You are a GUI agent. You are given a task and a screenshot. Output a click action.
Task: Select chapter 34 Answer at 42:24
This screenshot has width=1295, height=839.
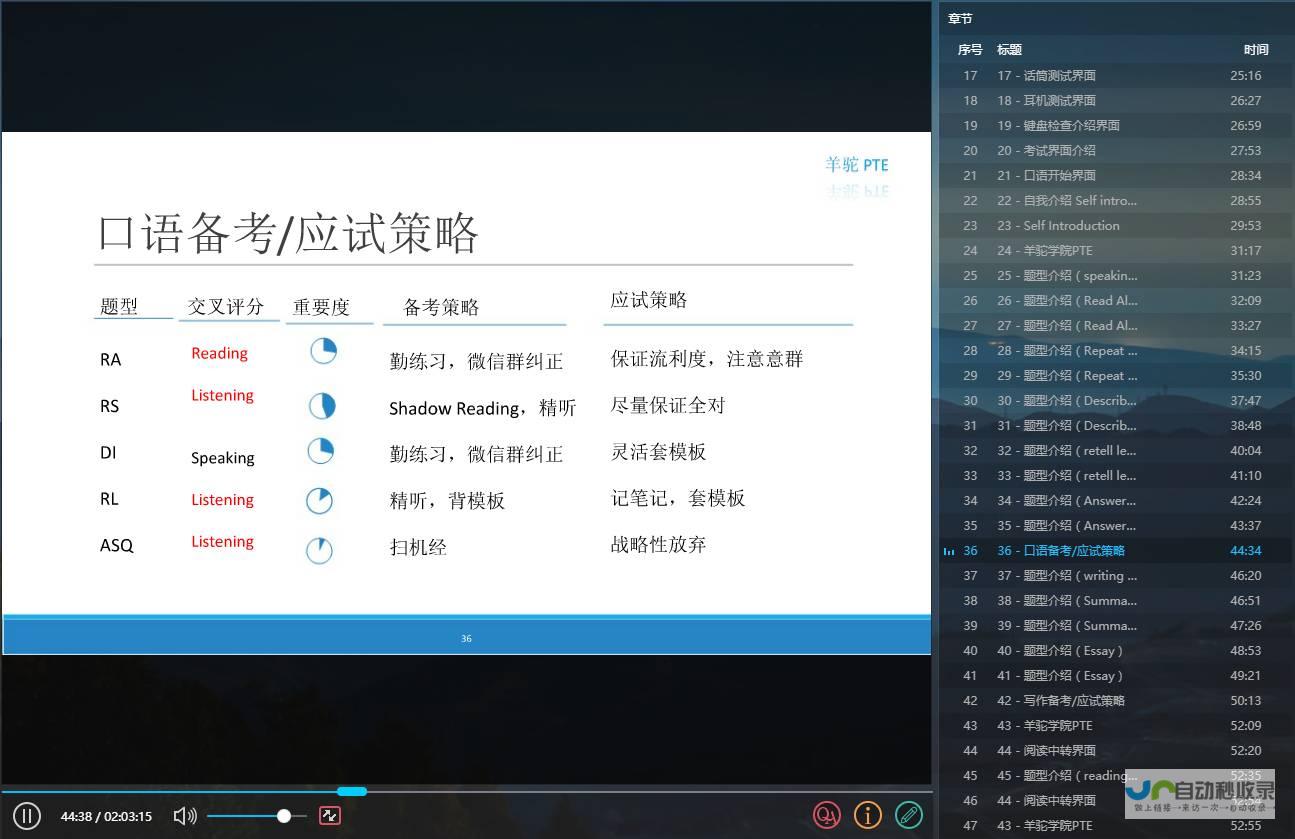1115,500
